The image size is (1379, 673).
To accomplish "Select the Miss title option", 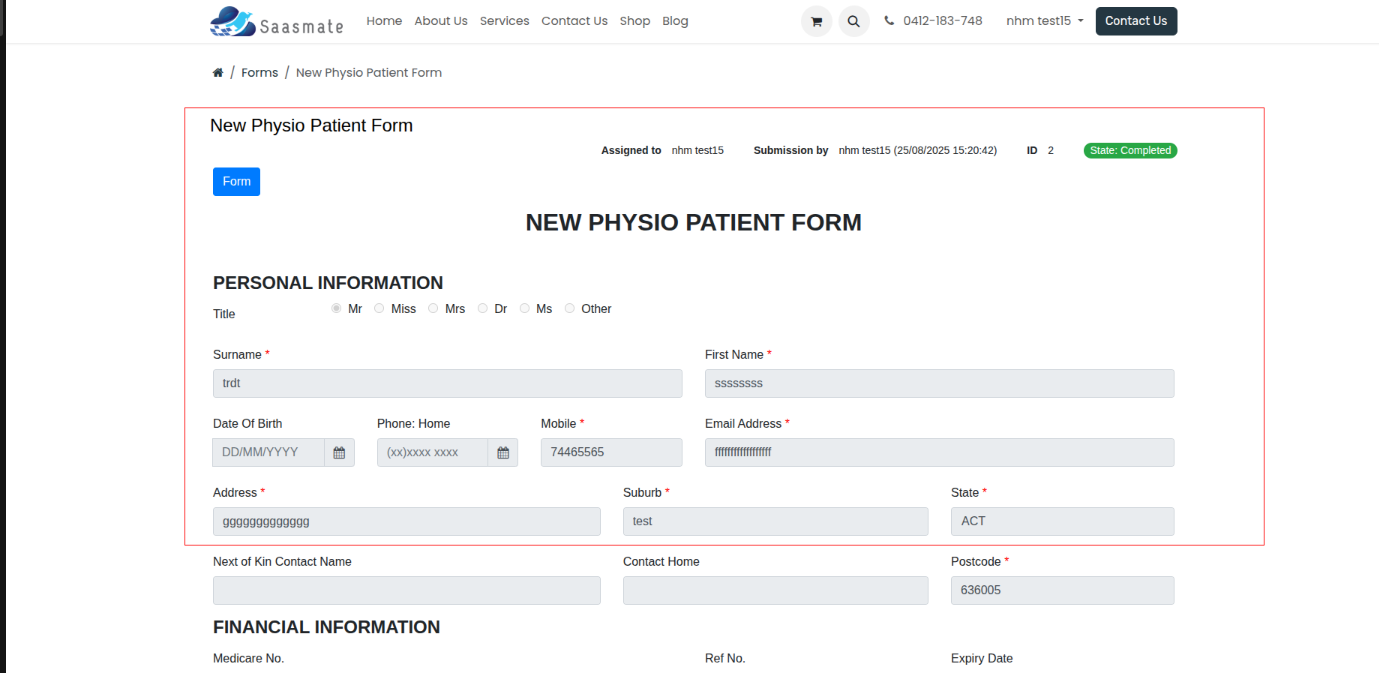I will [379, 309].
